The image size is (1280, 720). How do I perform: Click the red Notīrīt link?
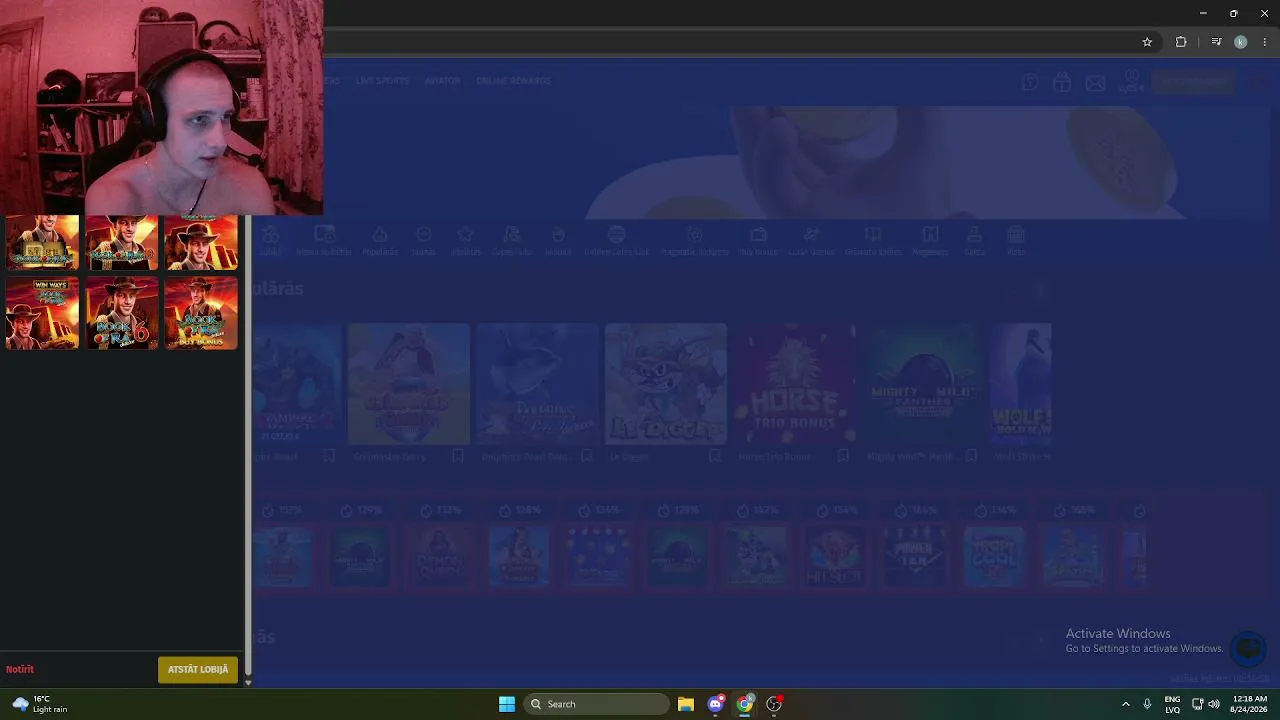20,670
